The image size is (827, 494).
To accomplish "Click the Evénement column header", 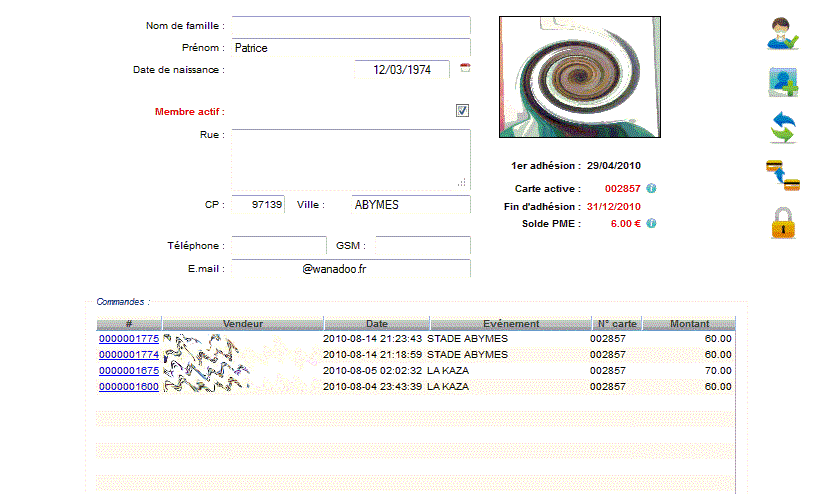I will (x=511, y=324).
